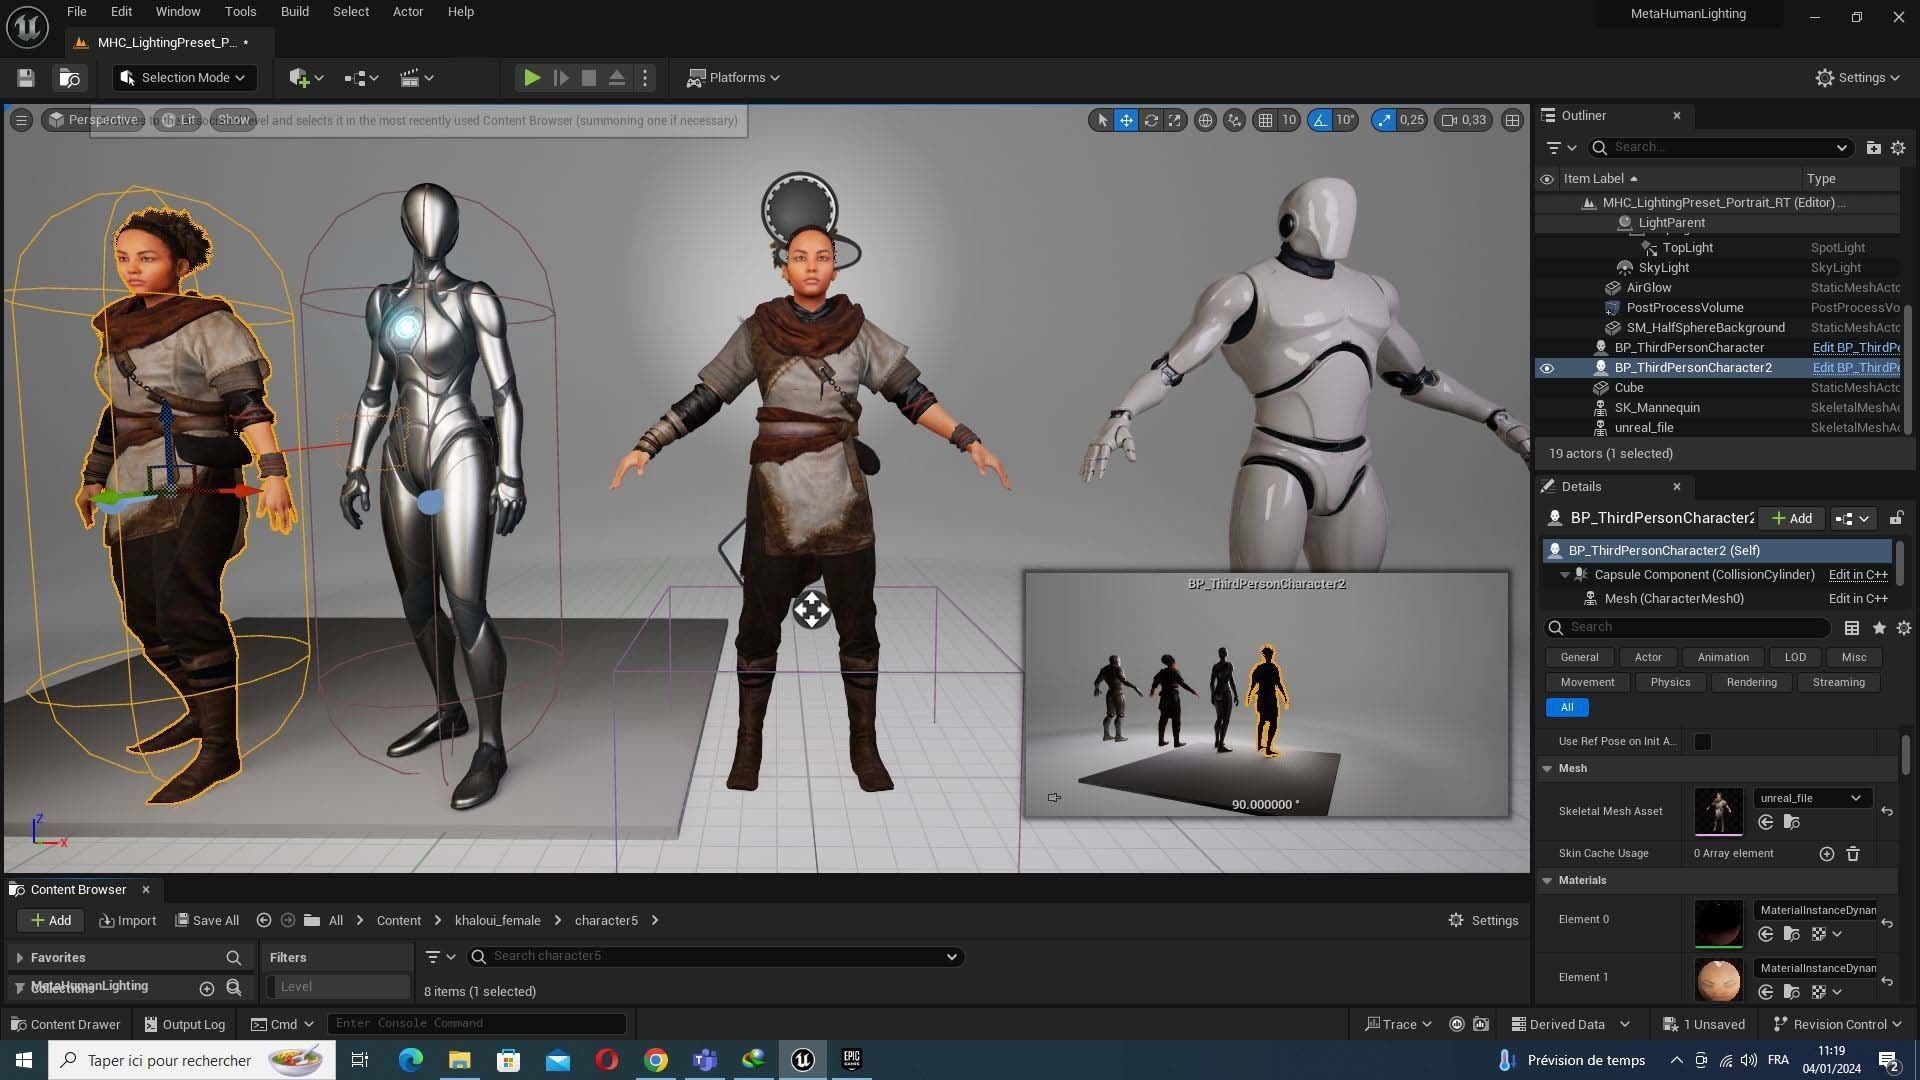Toggle visibility eye for BP_ThirdPersonCharacter2
This screenshot has width=1920, height=1080.
[x=1547, y=368]
